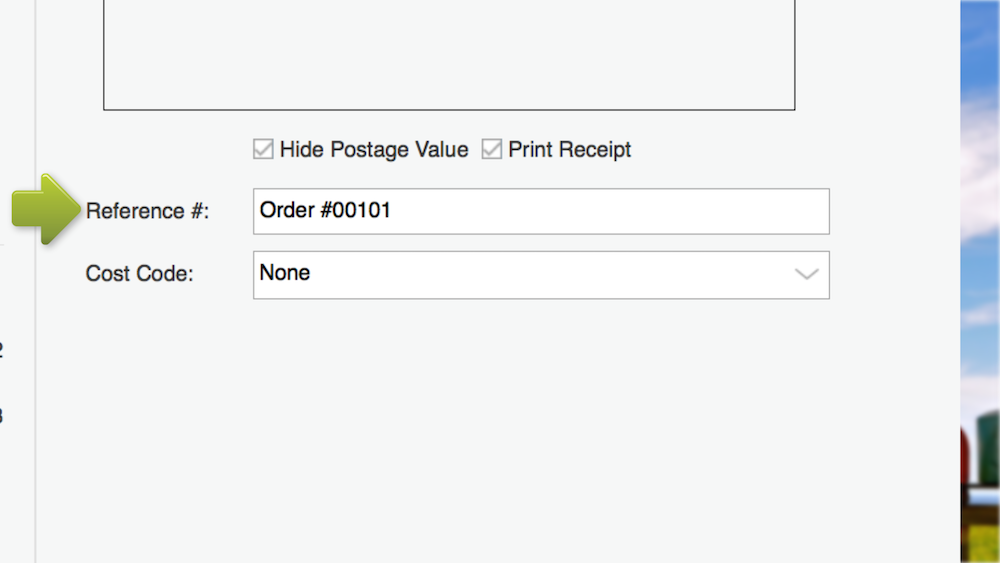Viewport: 1000px width, 563px height.
Task: Click inside the Reference # input field
Action: pyautogui.click(x=540, y=211)
